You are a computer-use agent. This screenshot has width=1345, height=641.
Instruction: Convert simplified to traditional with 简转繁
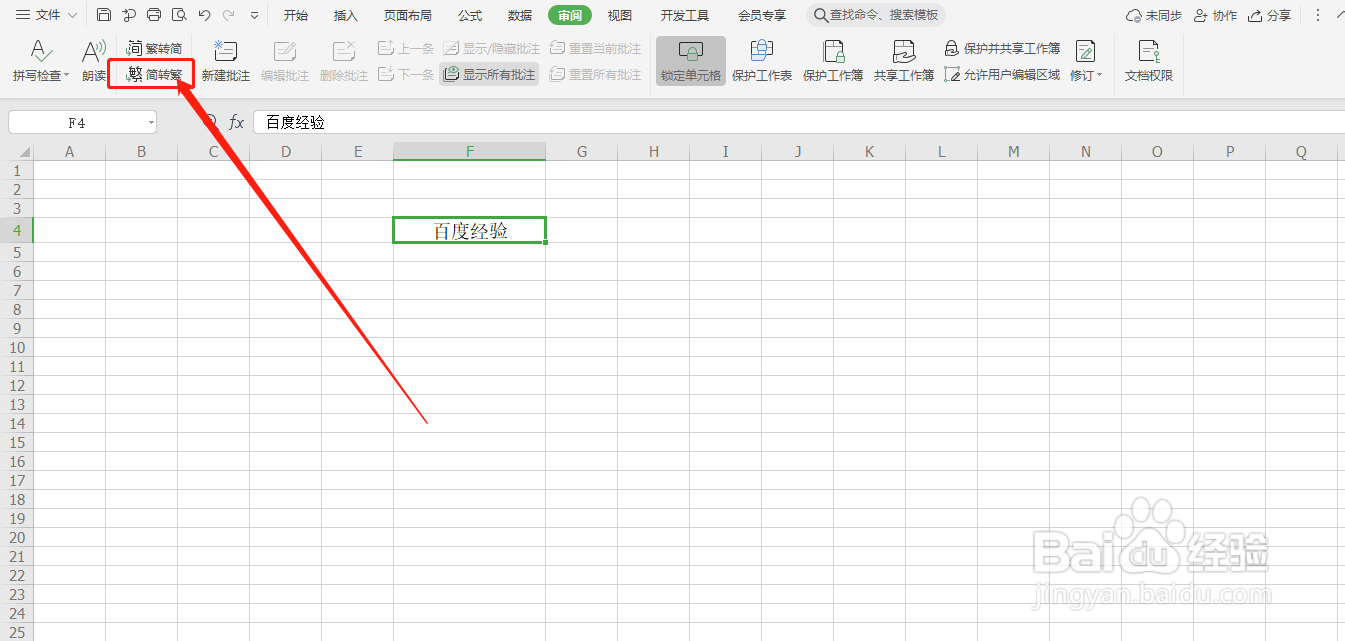tap(154, 74)
